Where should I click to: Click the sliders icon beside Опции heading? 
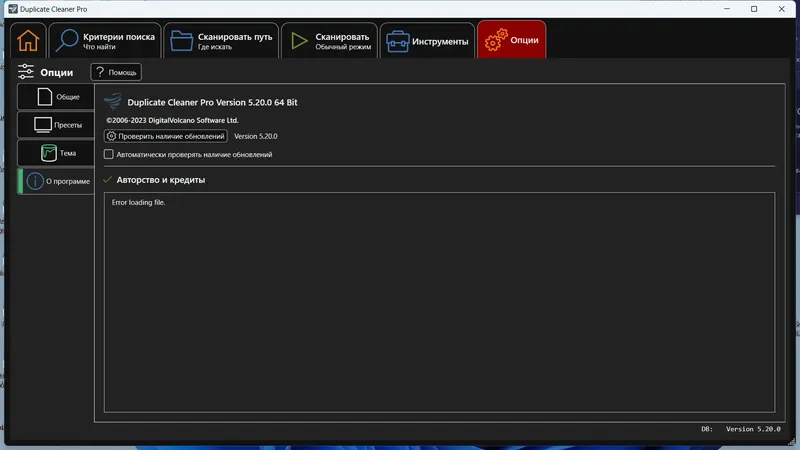click(x=26, y=71)
